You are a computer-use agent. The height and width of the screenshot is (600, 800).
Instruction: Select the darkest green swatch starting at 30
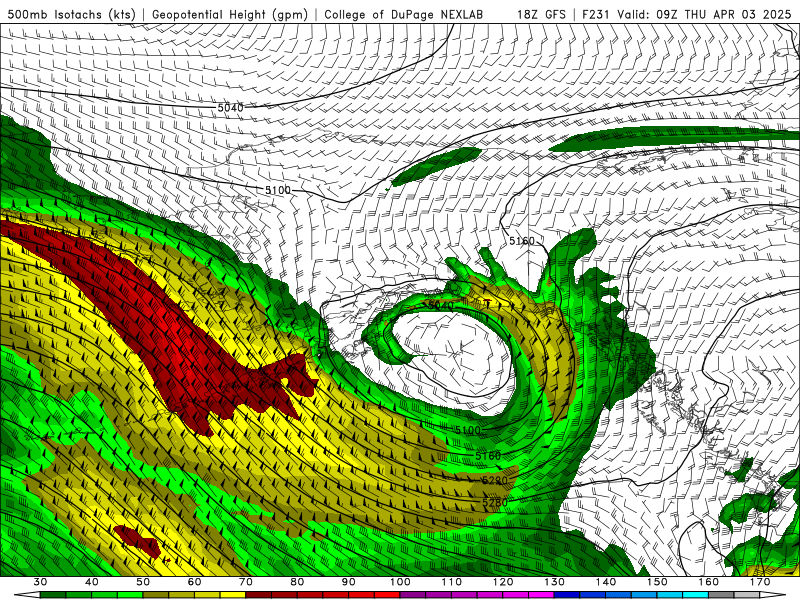tap(53, 594)
